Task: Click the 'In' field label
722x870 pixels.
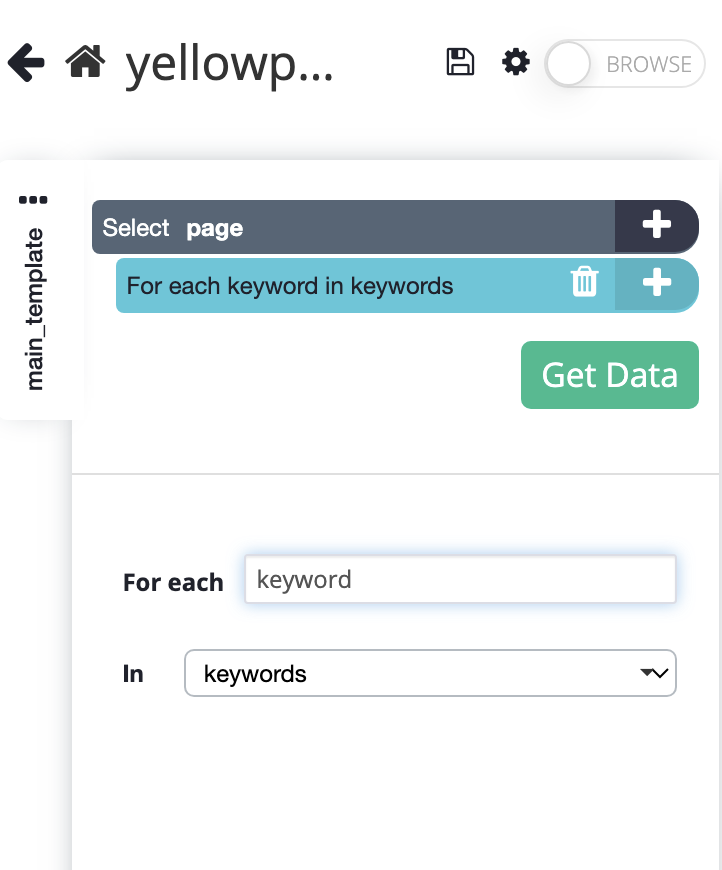Action: click(x=133, y=674)
